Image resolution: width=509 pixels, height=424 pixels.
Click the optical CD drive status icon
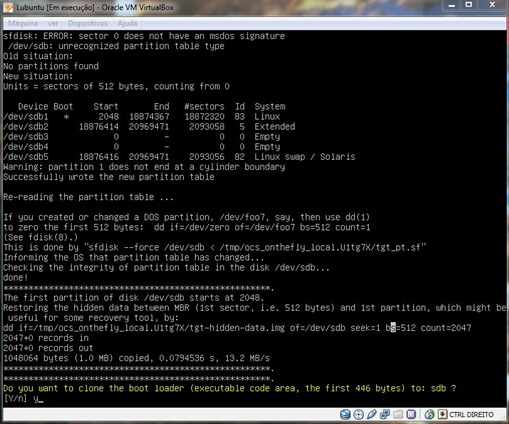[358, 414]
